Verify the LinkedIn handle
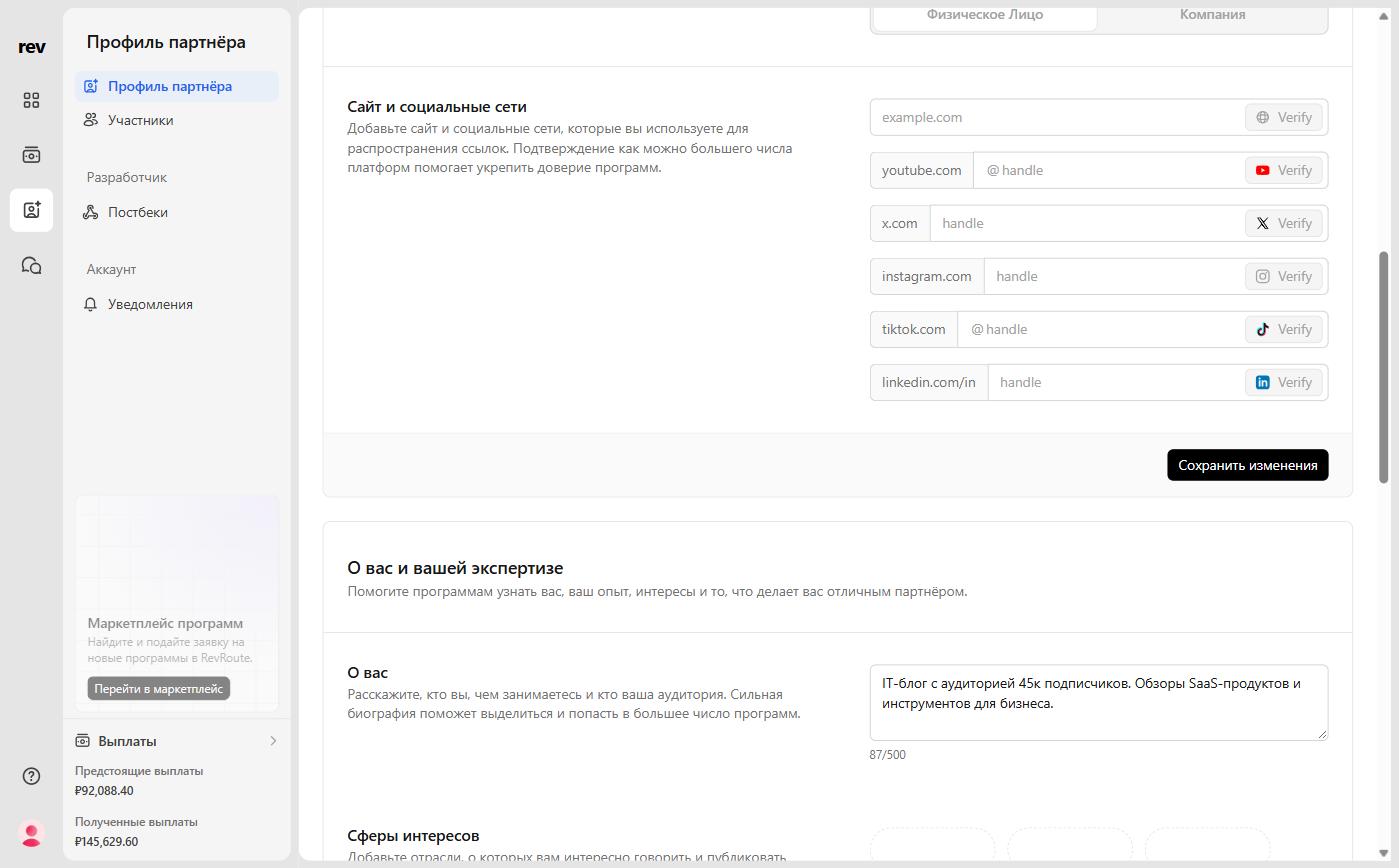The width and height of the screenshot is (1399, 868). tap(1284, 382)
